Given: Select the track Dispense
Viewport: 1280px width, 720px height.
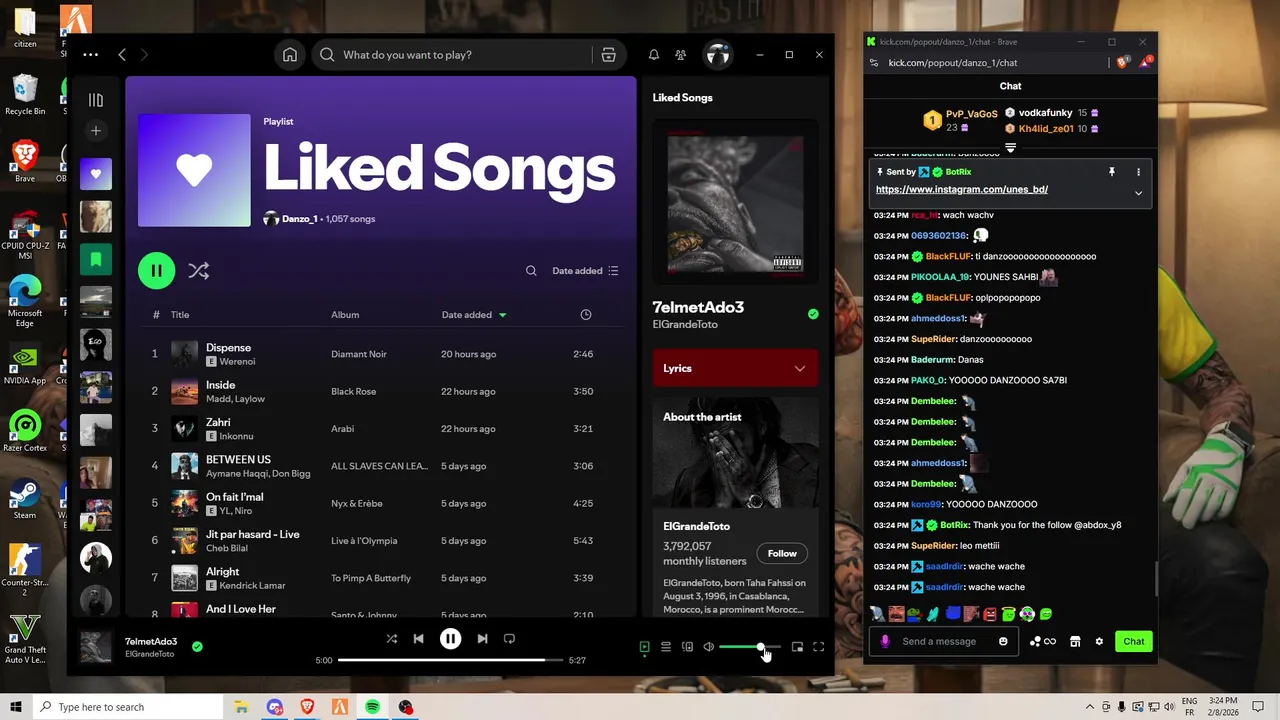Looking at the screenshot, I should [228, 347].
